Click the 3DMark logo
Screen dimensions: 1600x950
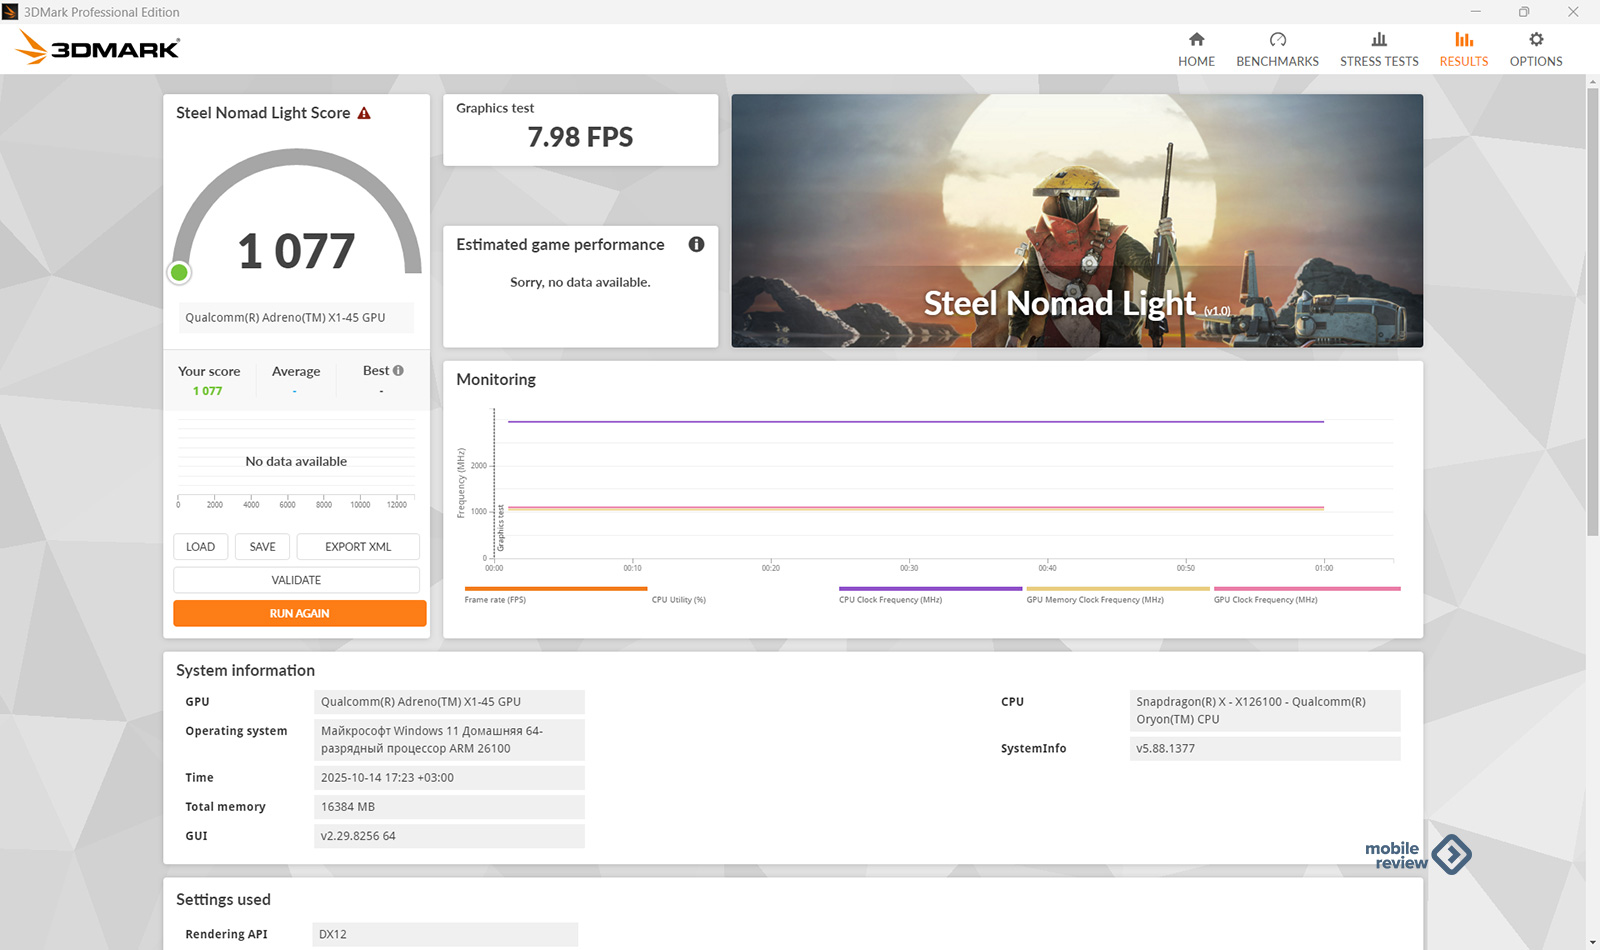click(x=98, y=48)
